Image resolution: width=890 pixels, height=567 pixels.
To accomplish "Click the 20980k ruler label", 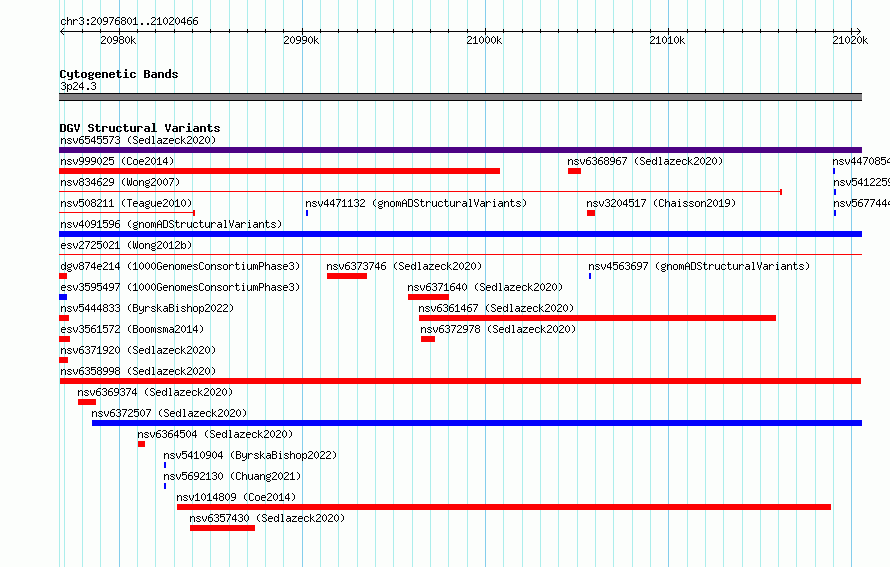I will 118,40.
